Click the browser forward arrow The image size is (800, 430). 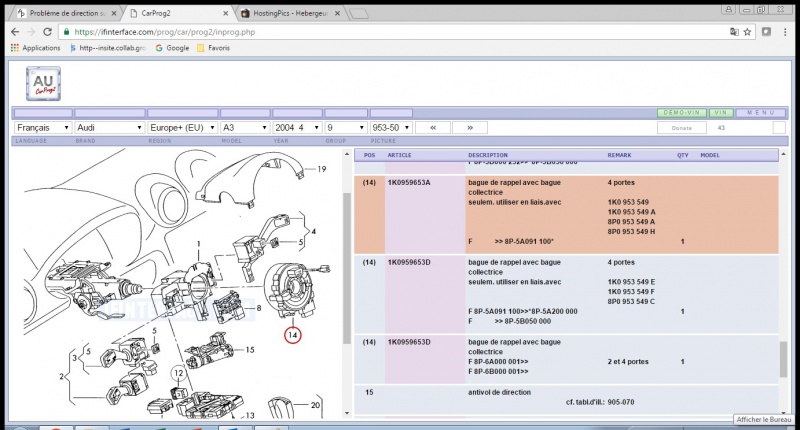coord(31,32)
